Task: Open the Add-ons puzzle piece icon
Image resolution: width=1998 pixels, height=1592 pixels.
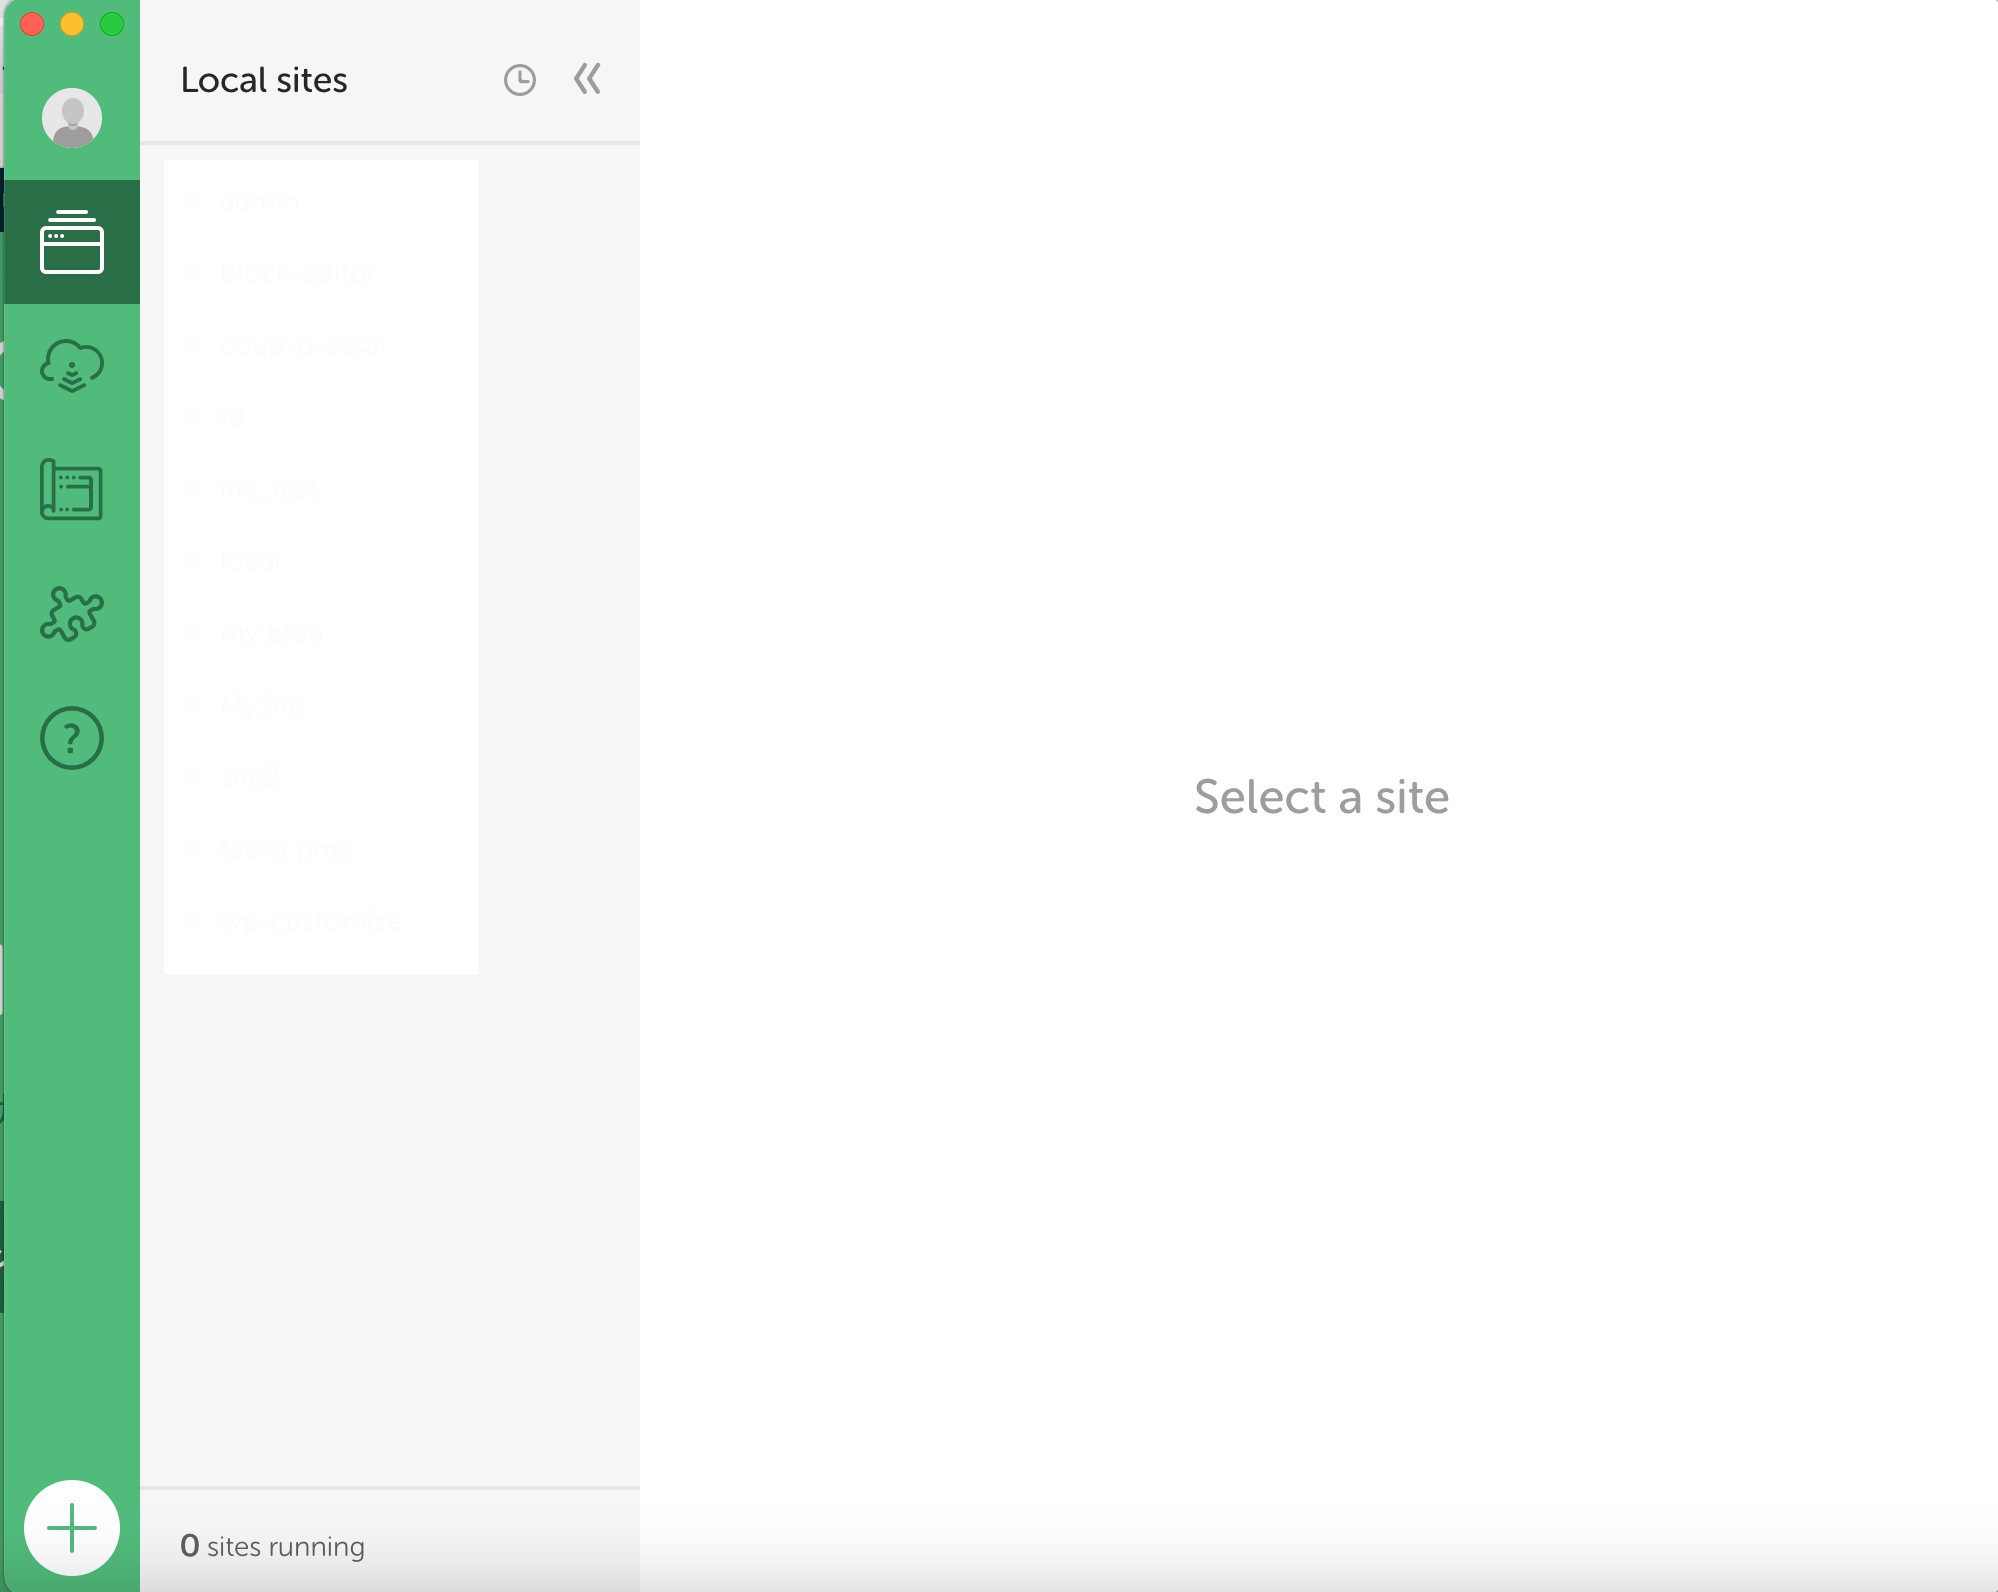Action: click(x=72, y=613)
